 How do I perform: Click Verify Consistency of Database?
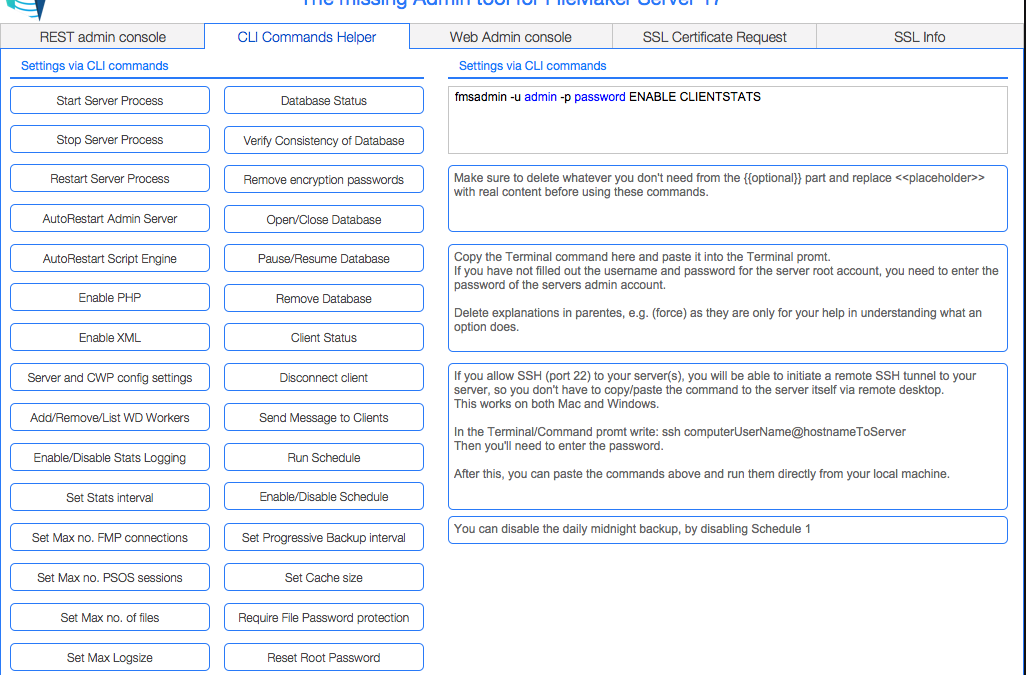[324, 140]
